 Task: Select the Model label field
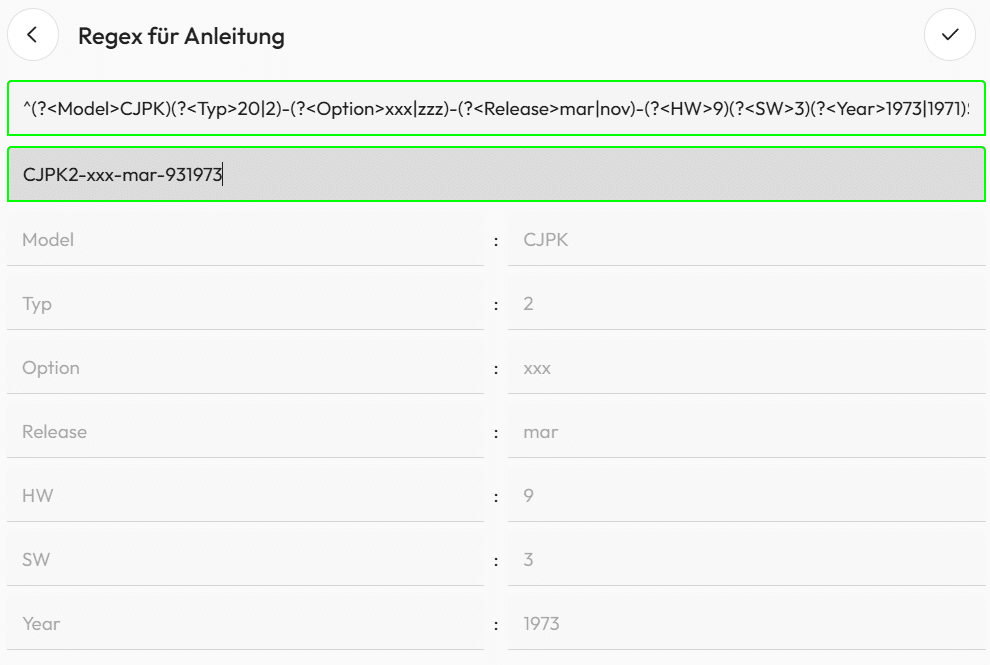245,240
